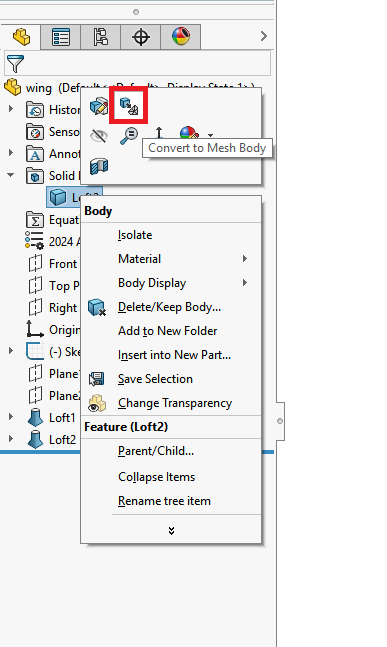Screen dimensions: 387x647
Task: Expand the History folder
Action: (x=11, y=109)
